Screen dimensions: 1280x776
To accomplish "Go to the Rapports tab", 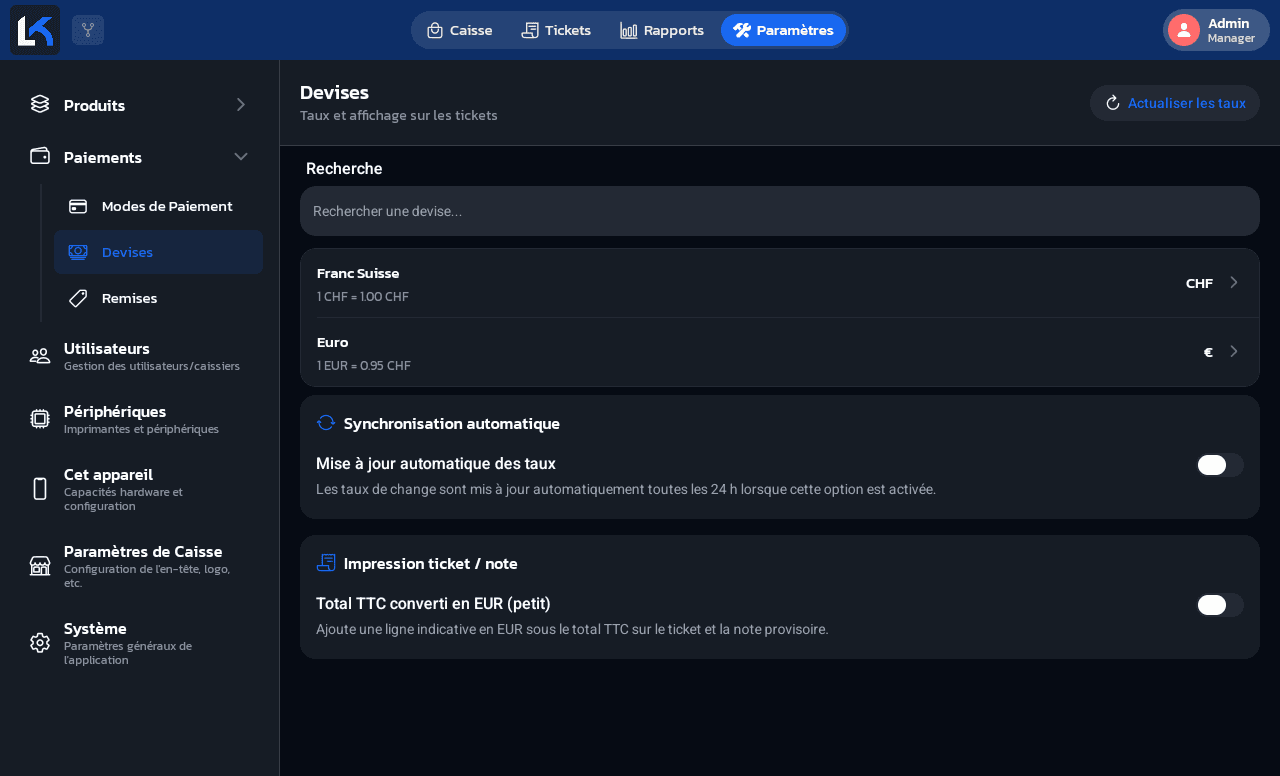I will (662, 30).
